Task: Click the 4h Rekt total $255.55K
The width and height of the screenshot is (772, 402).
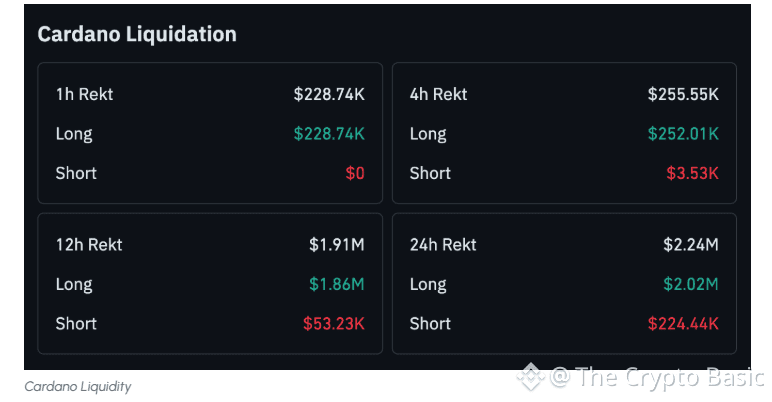Action: tap(683, 94)
